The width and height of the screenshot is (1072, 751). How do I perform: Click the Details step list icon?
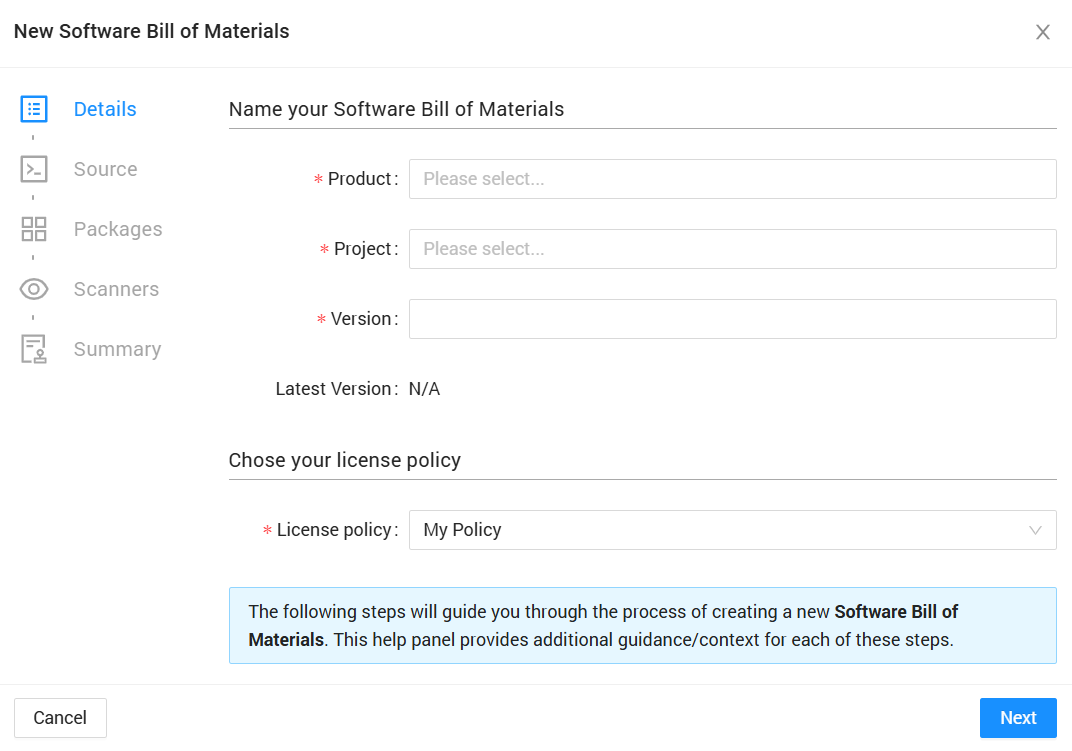[x=34, y=109]
